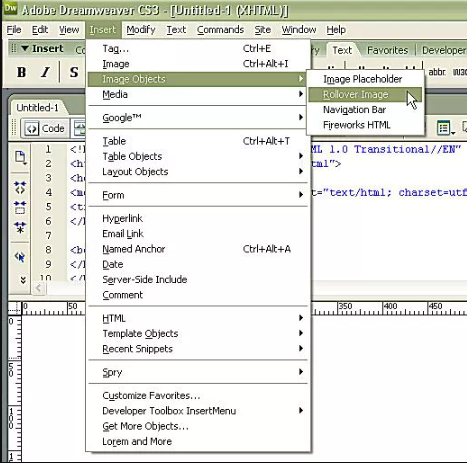467x463 pixels.
Task: Select the Untitled-1 document tab
Action: click(37, 108)
